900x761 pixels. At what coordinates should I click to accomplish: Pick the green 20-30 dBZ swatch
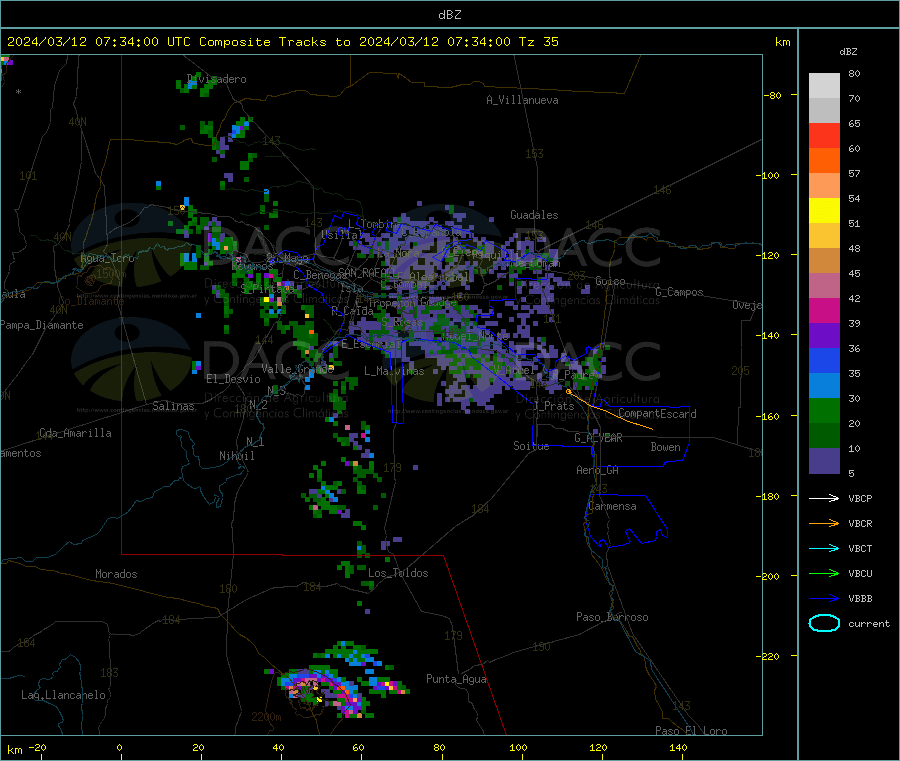click(x=824, y=410)
